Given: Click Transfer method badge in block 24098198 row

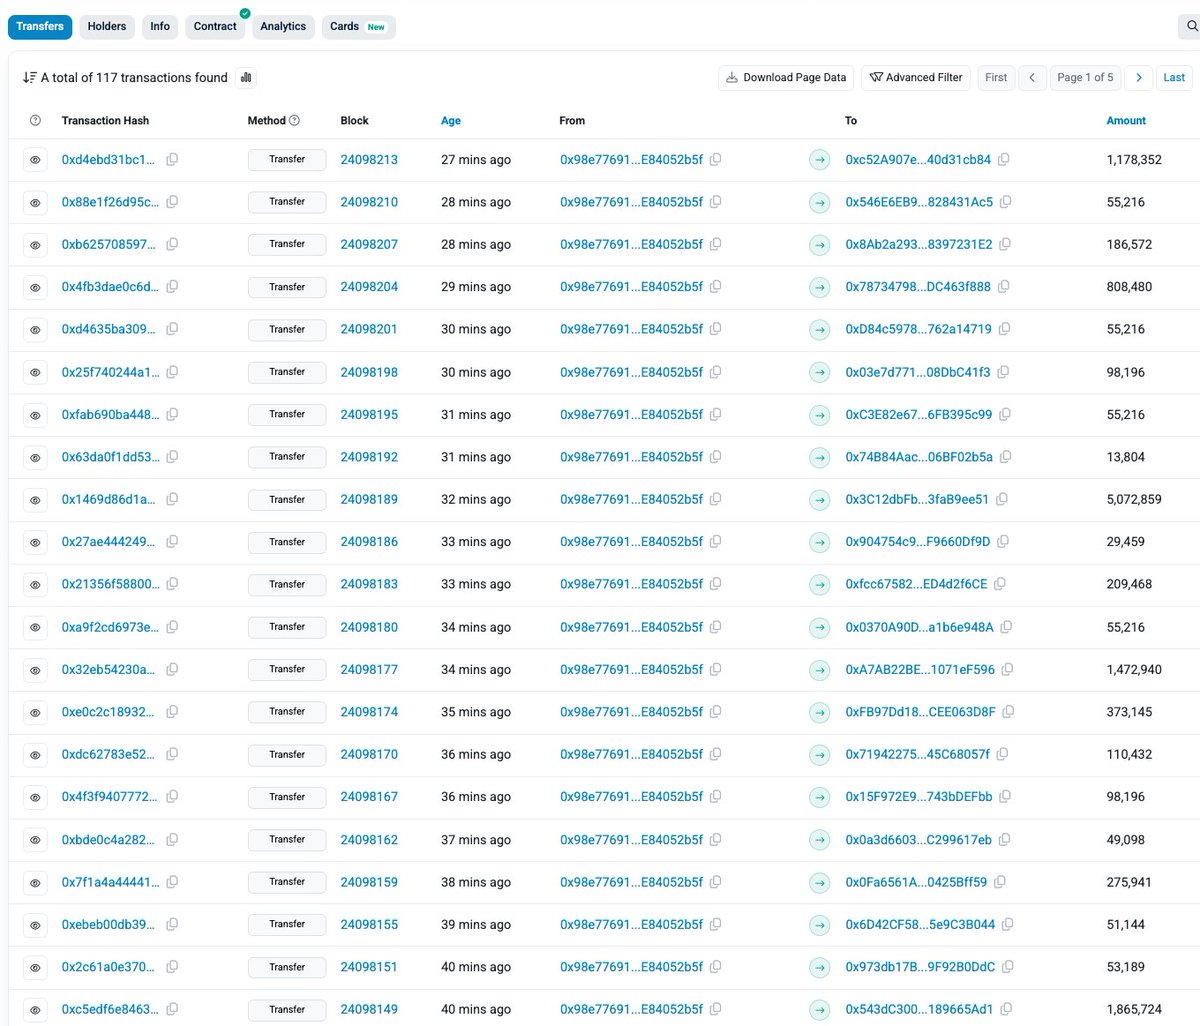Looking at the screenshot, I should tap(287, 372).
